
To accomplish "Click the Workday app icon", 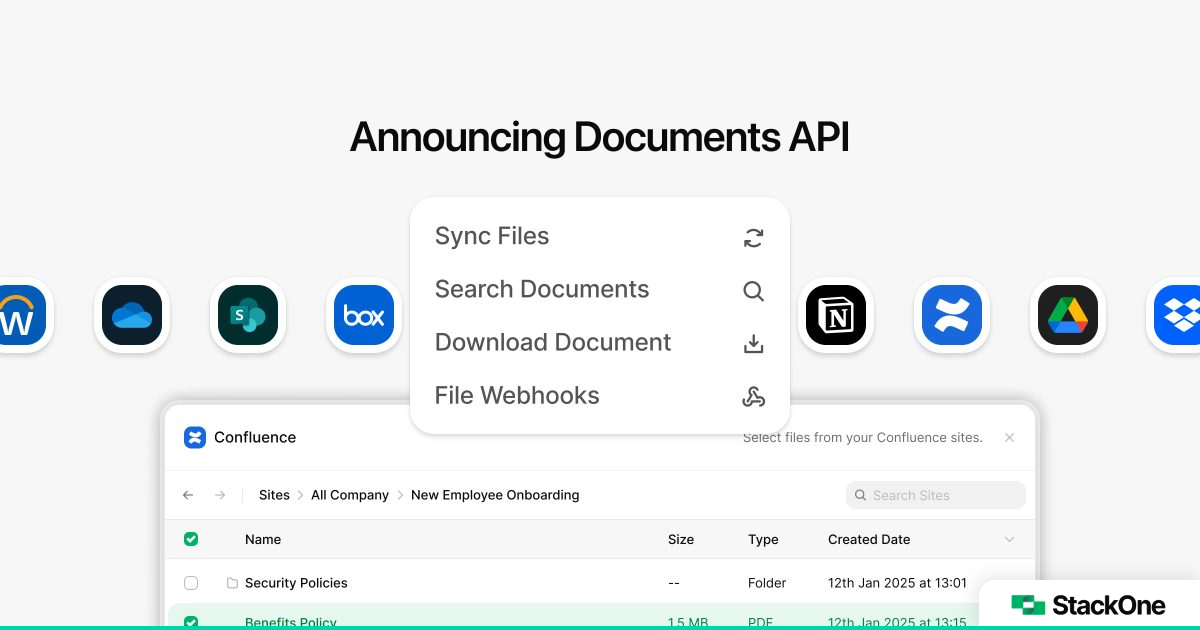I will point(21,315).
